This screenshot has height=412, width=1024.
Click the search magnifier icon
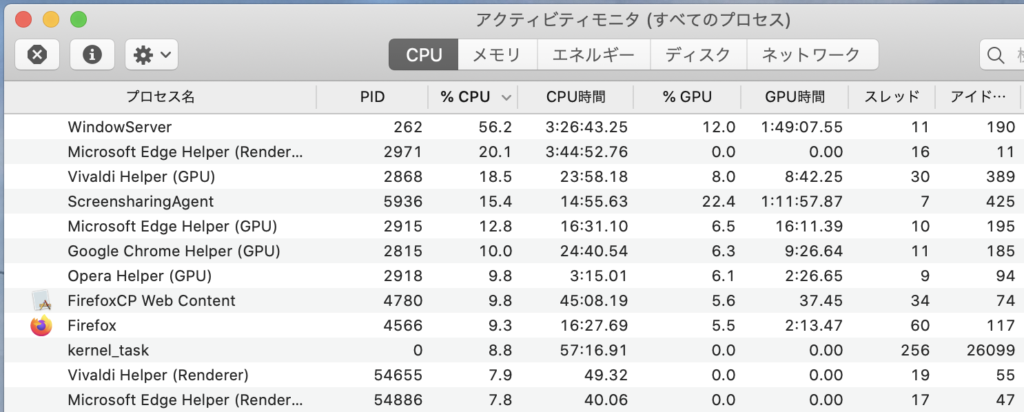996,55
